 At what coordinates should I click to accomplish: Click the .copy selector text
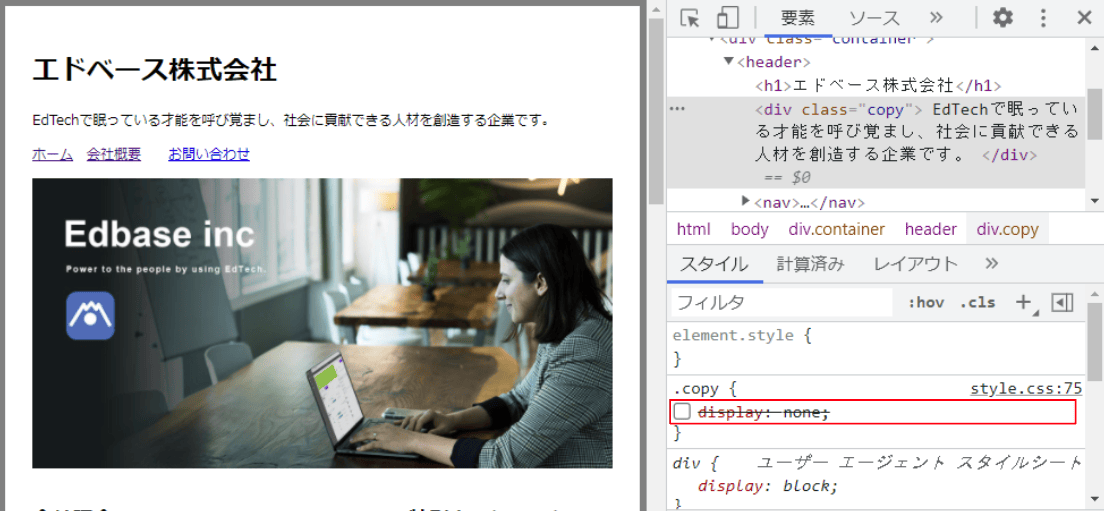click(x=696, y=389)
